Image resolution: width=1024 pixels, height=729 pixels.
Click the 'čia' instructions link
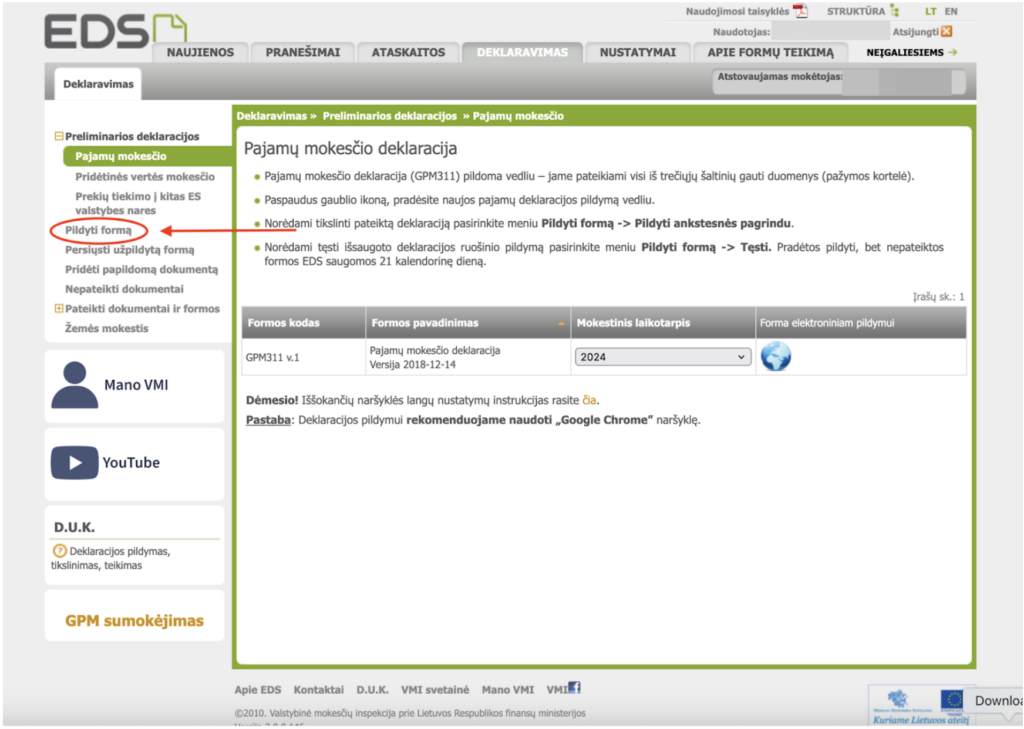click(x=589, y=400)
